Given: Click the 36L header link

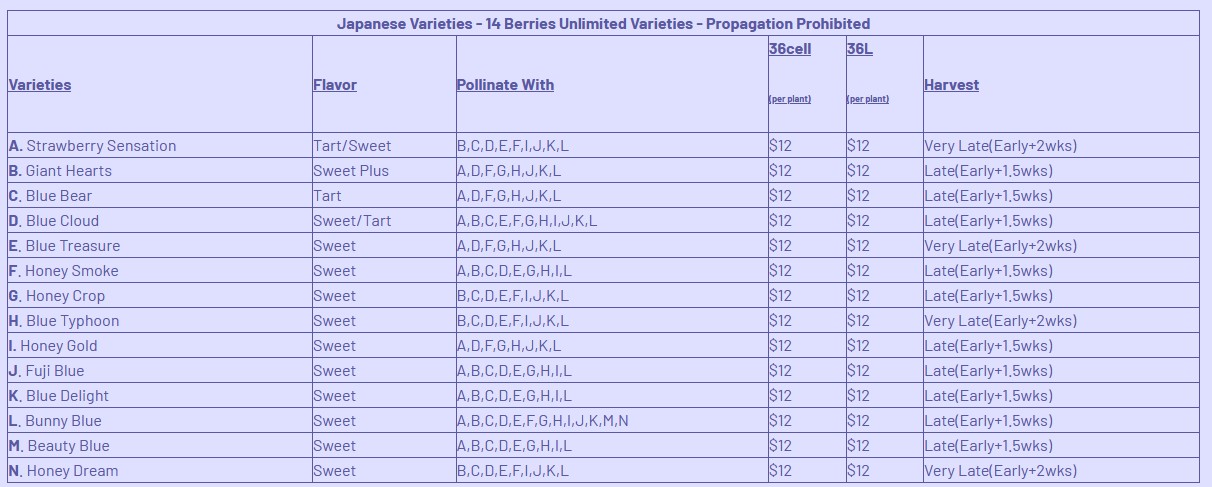Looking at the screenshot, I should 860,48.
